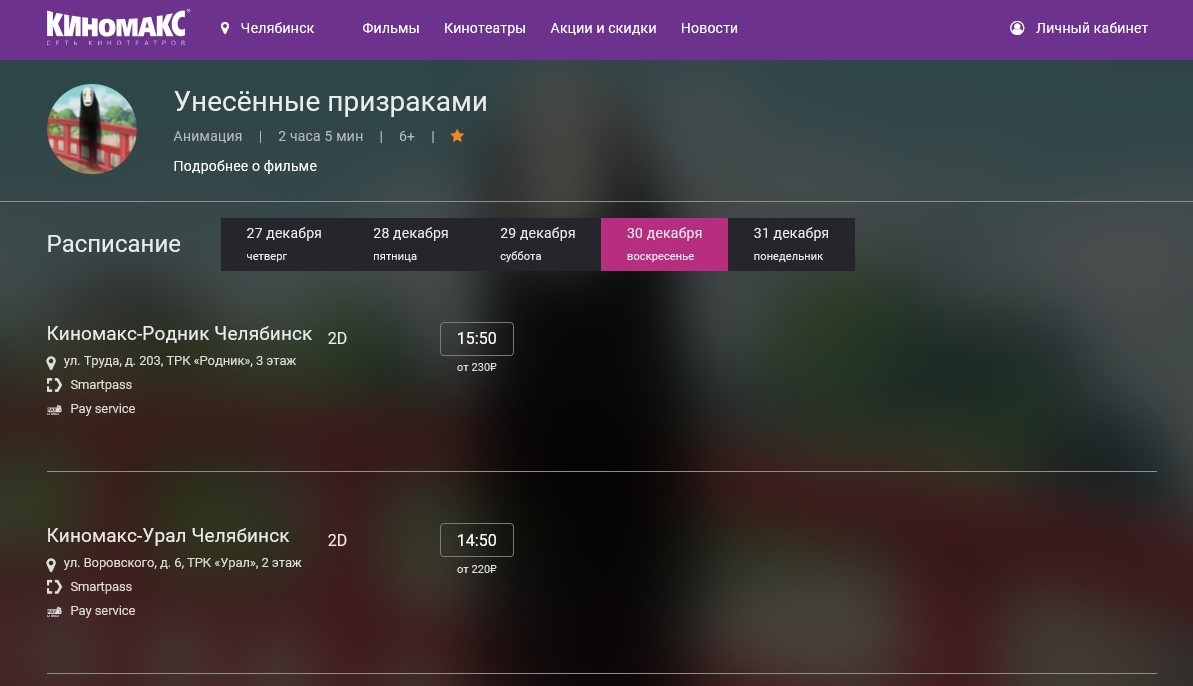The height and width of the screenshot is (686, 1193).
Task: Click the Расписание heading
Action: click(x=113, y=243)
